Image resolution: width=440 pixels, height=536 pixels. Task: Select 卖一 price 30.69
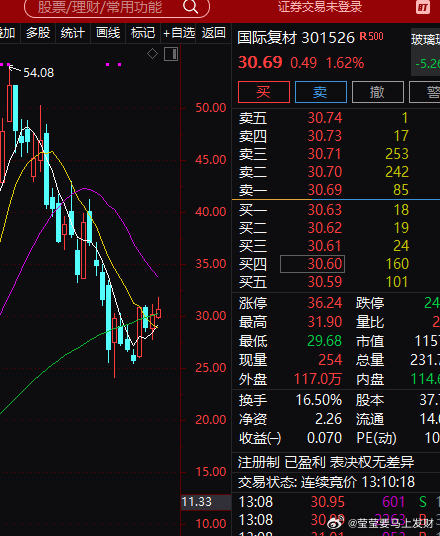coord(325,190)
